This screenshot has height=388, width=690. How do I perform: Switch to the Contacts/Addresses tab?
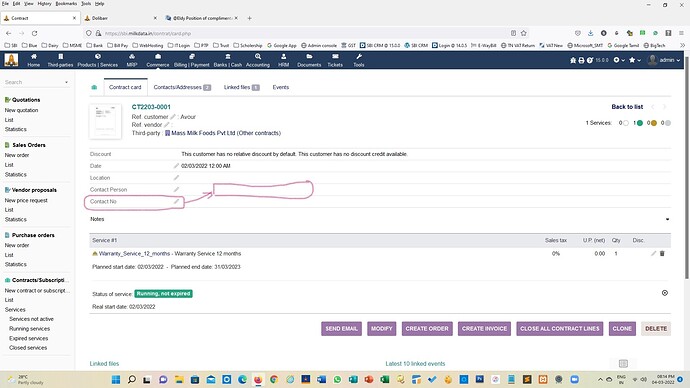[x=182, y=87]
